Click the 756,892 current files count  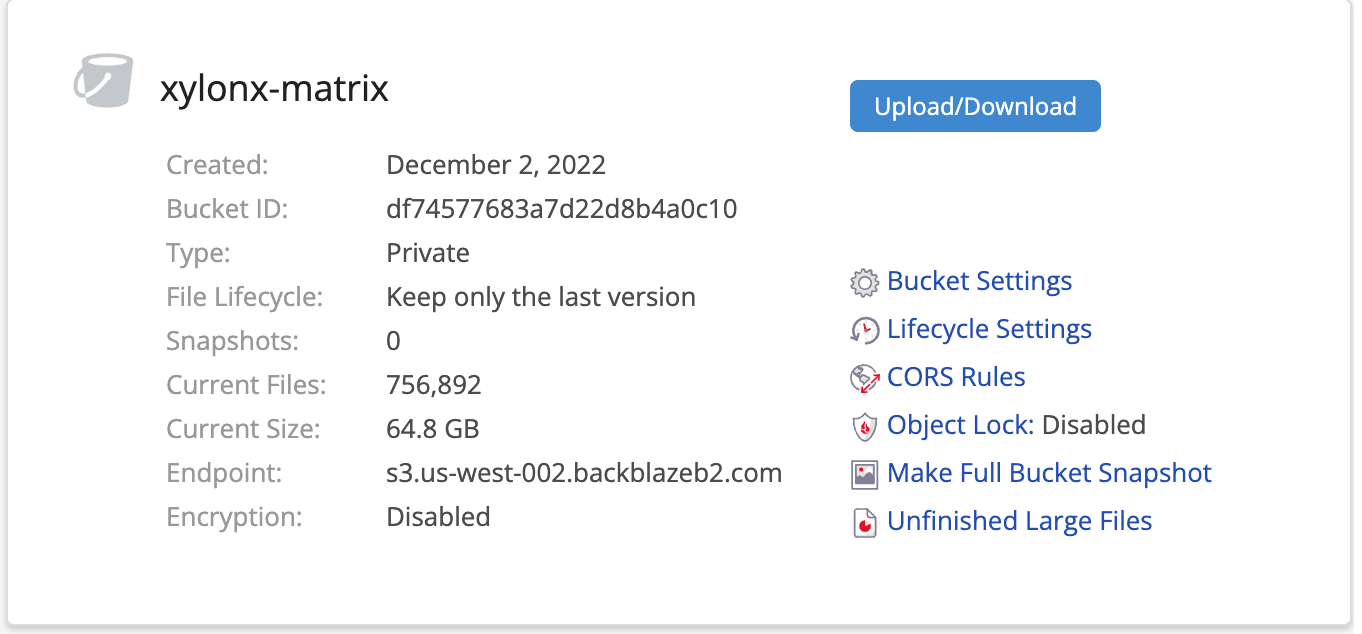click(434, 385)
